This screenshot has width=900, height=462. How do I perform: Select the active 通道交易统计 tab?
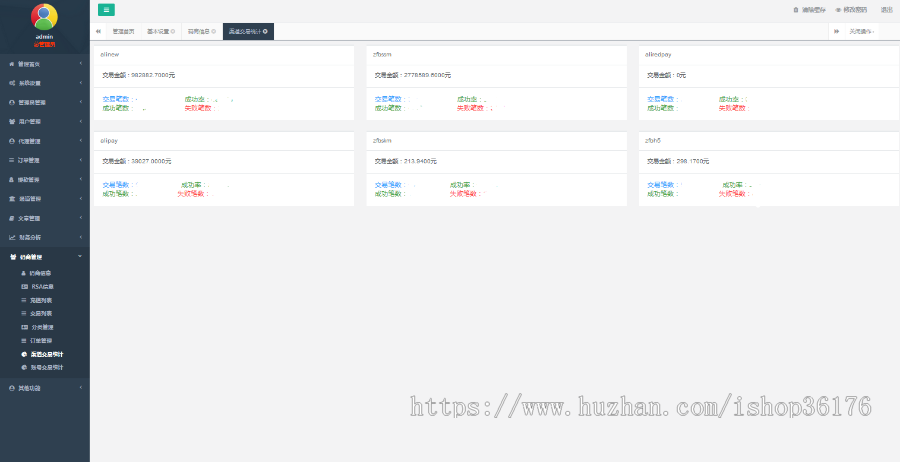click(x=249, y=32)
